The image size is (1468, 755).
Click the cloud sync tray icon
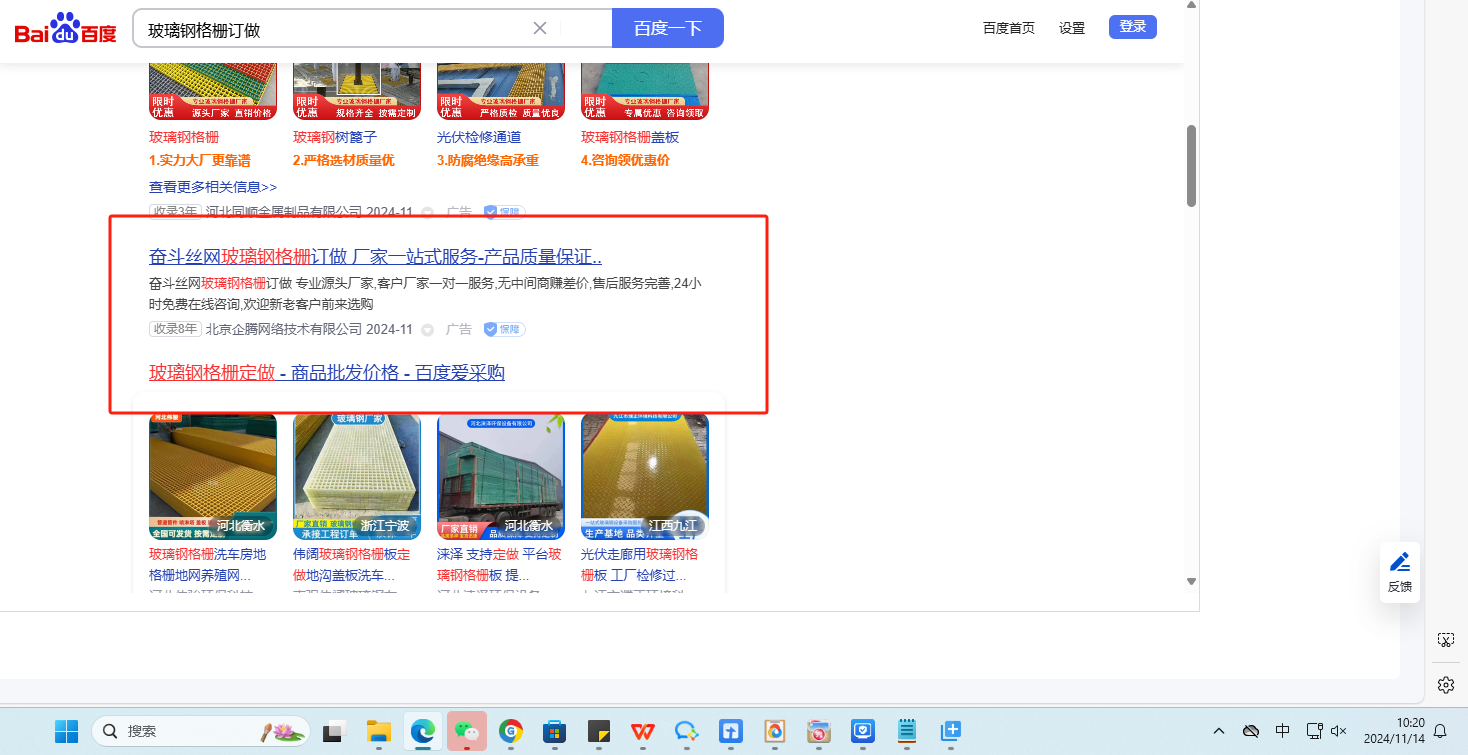tap(1250, 731)
